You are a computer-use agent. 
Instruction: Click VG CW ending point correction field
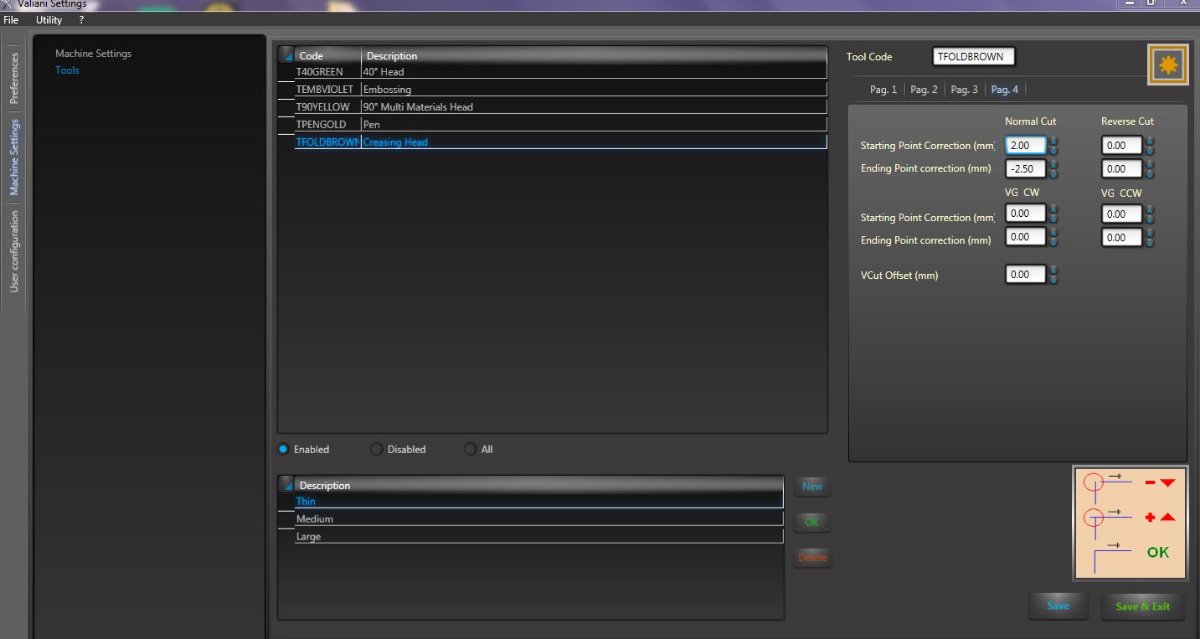(x=1025, y=238)
